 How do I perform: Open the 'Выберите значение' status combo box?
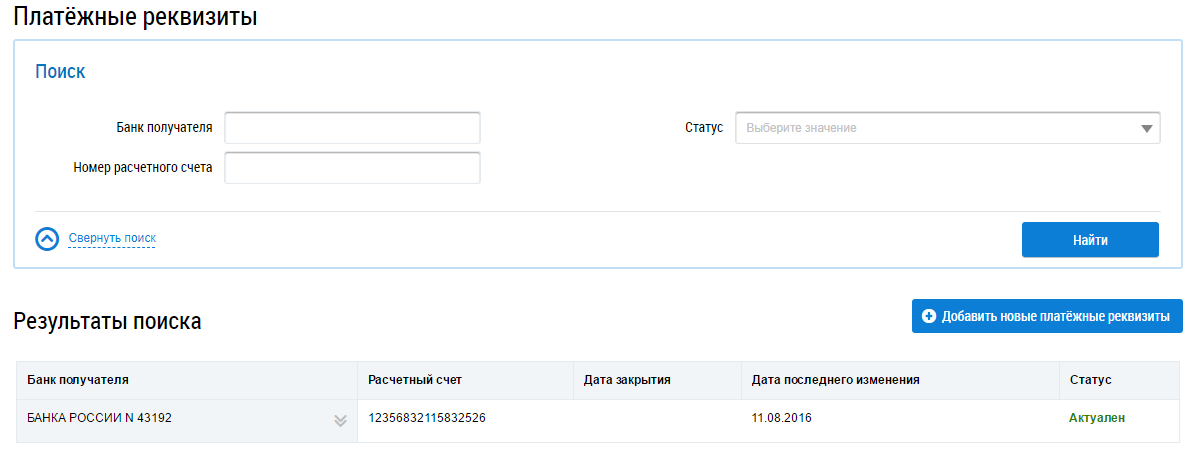coord(938,128)
